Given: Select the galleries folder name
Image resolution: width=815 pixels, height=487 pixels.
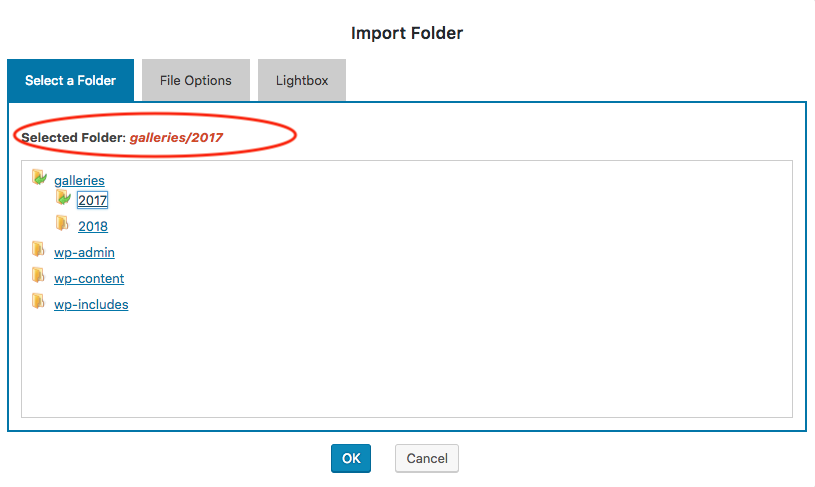Looking at the screenshot, I should [x=79, y=181].
